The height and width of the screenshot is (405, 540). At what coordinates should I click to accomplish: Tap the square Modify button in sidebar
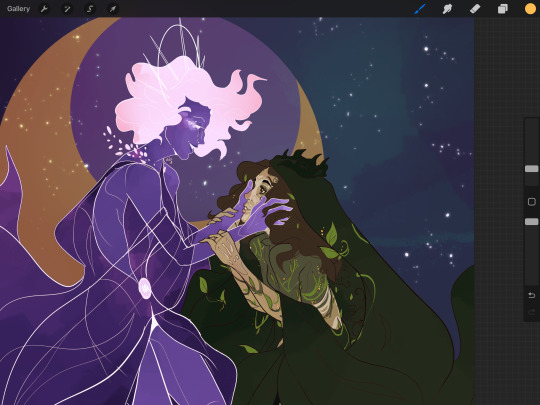click(531, 201)
